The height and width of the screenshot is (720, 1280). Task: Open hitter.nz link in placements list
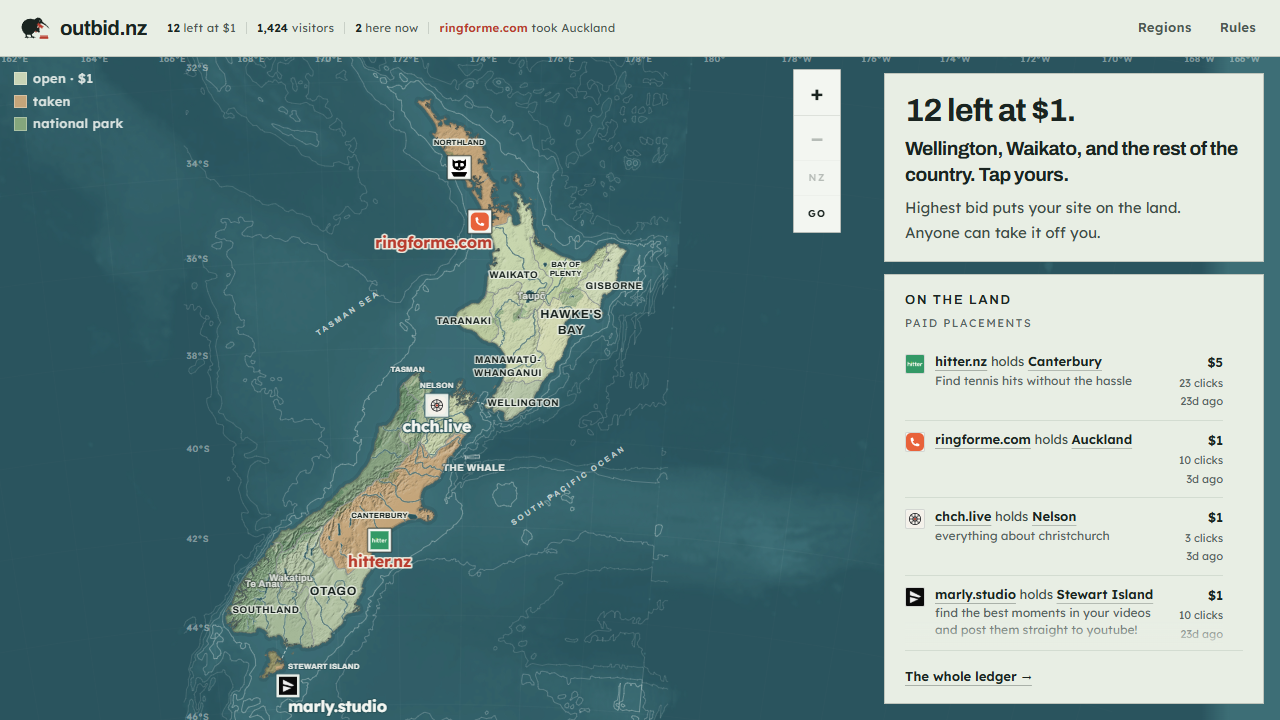tap(961, 362)
